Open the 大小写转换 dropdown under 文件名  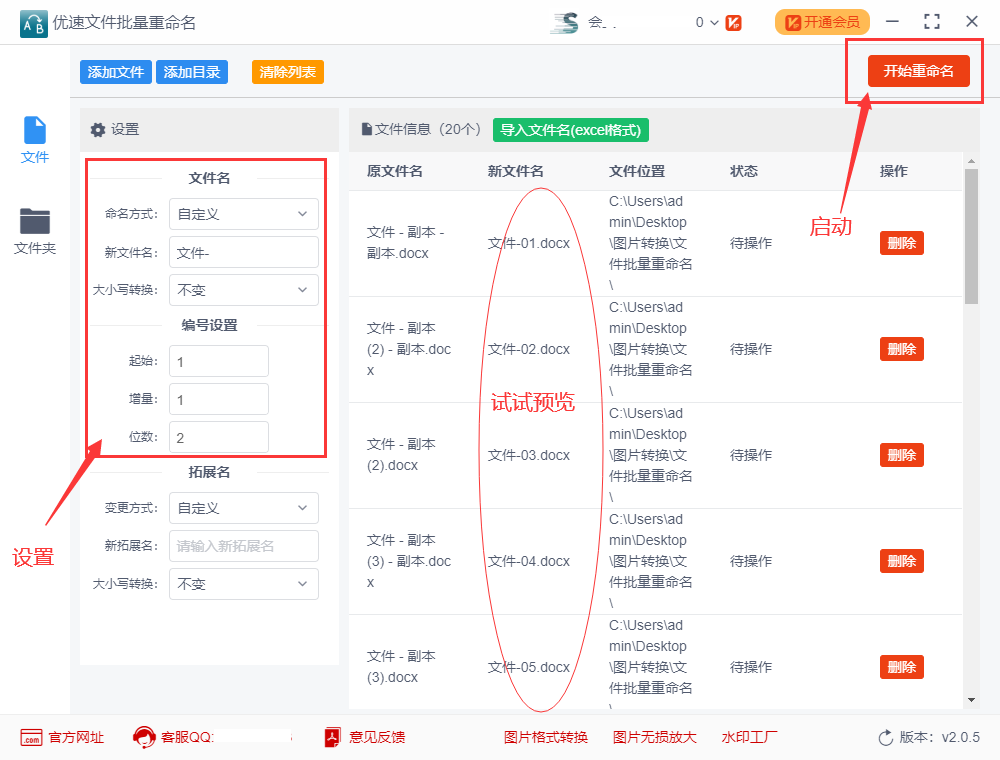243,290
